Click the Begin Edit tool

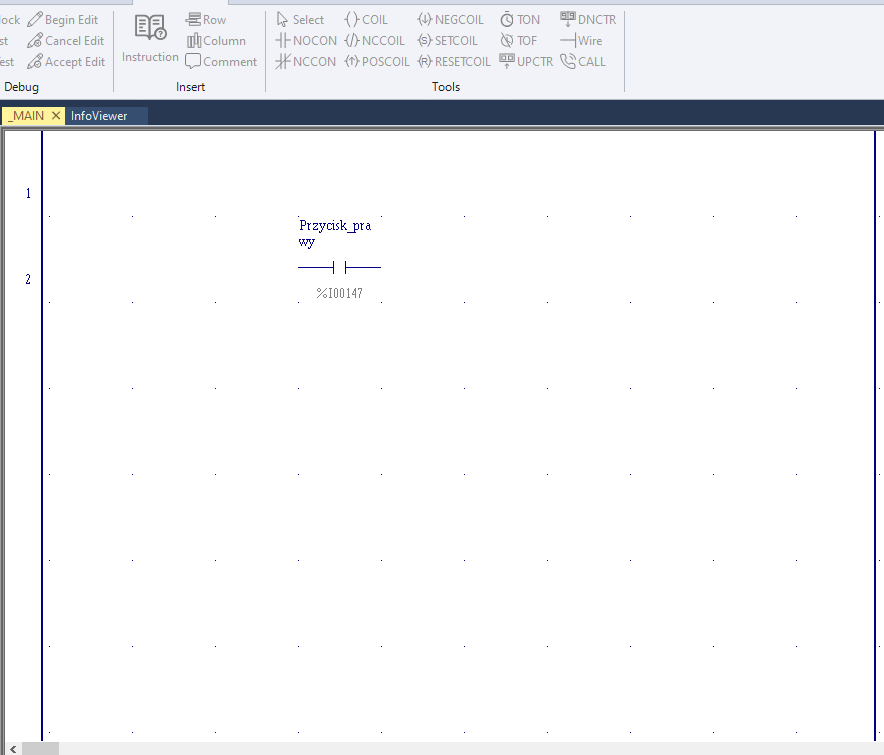click(x=63, y=20)
